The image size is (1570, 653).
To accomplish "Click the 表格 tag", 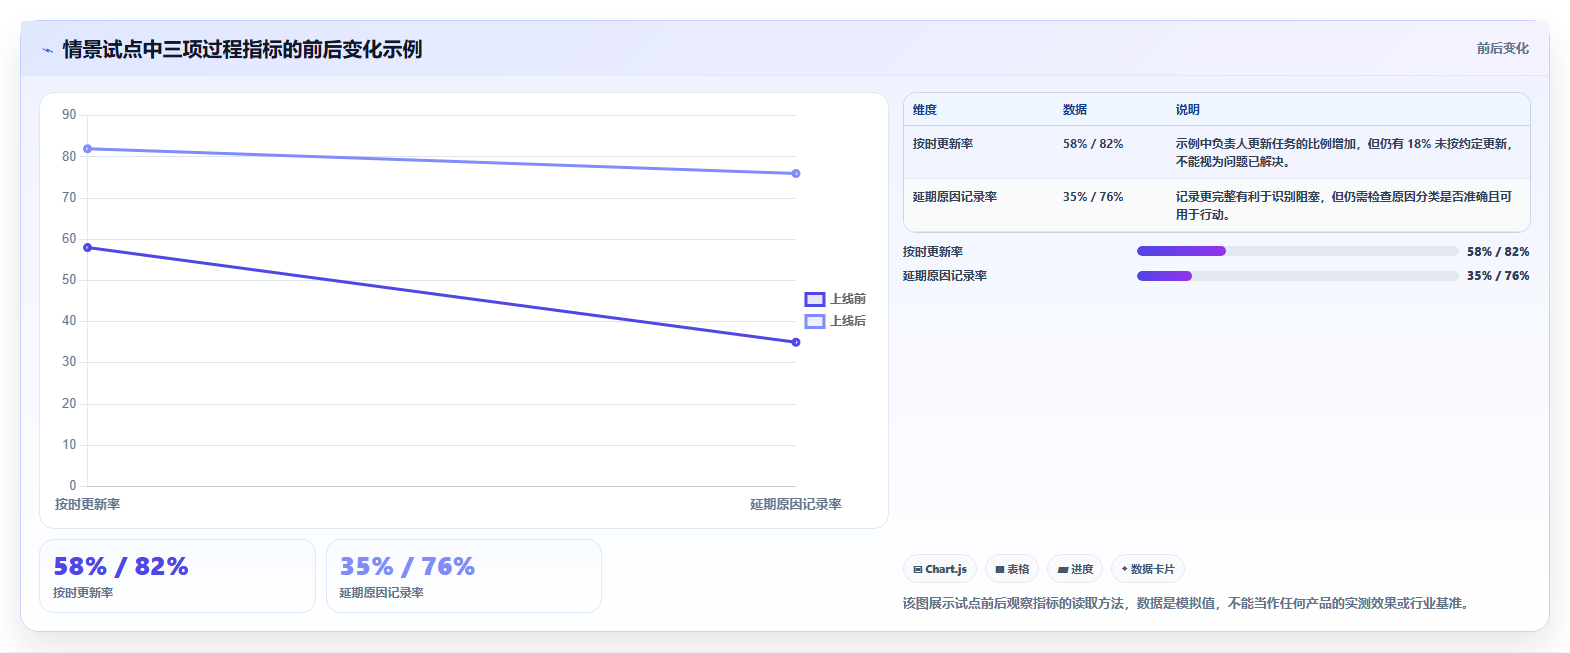I will tap(1012, 569).
